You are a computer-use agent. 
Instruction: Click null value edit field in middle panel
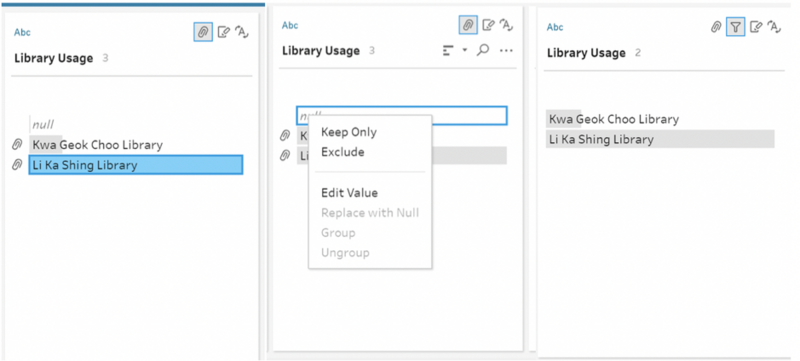click(402, 116)
